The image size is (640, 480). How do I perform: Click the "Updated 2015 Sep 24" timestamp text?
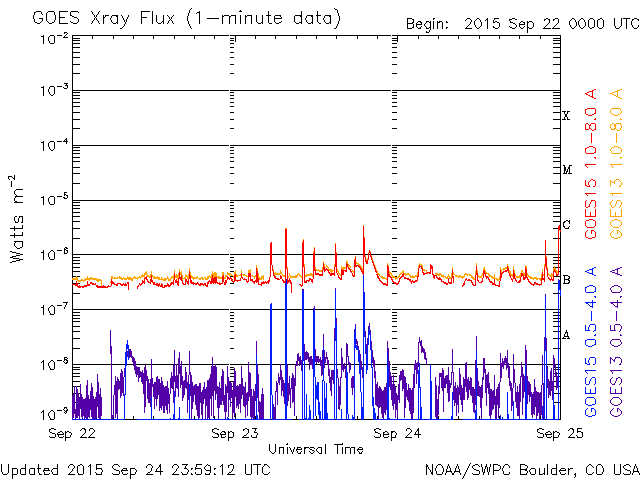(x=135, y=468)
